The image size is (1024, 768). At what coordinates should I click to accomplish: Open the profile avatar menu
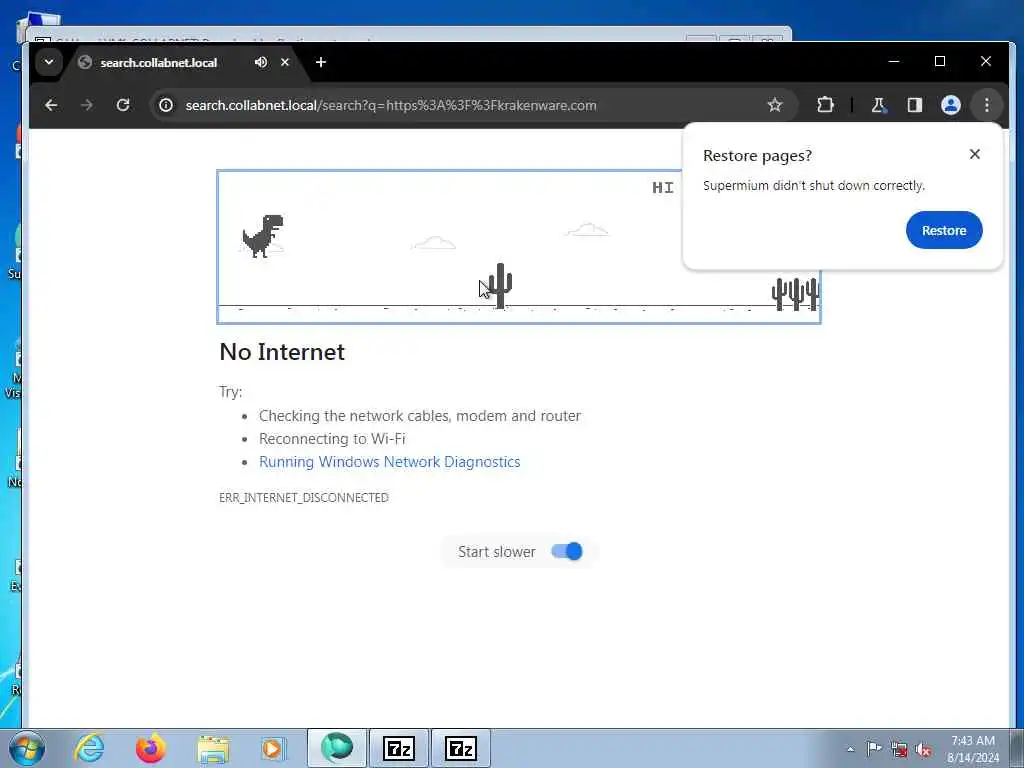click(x=951, y=105)
